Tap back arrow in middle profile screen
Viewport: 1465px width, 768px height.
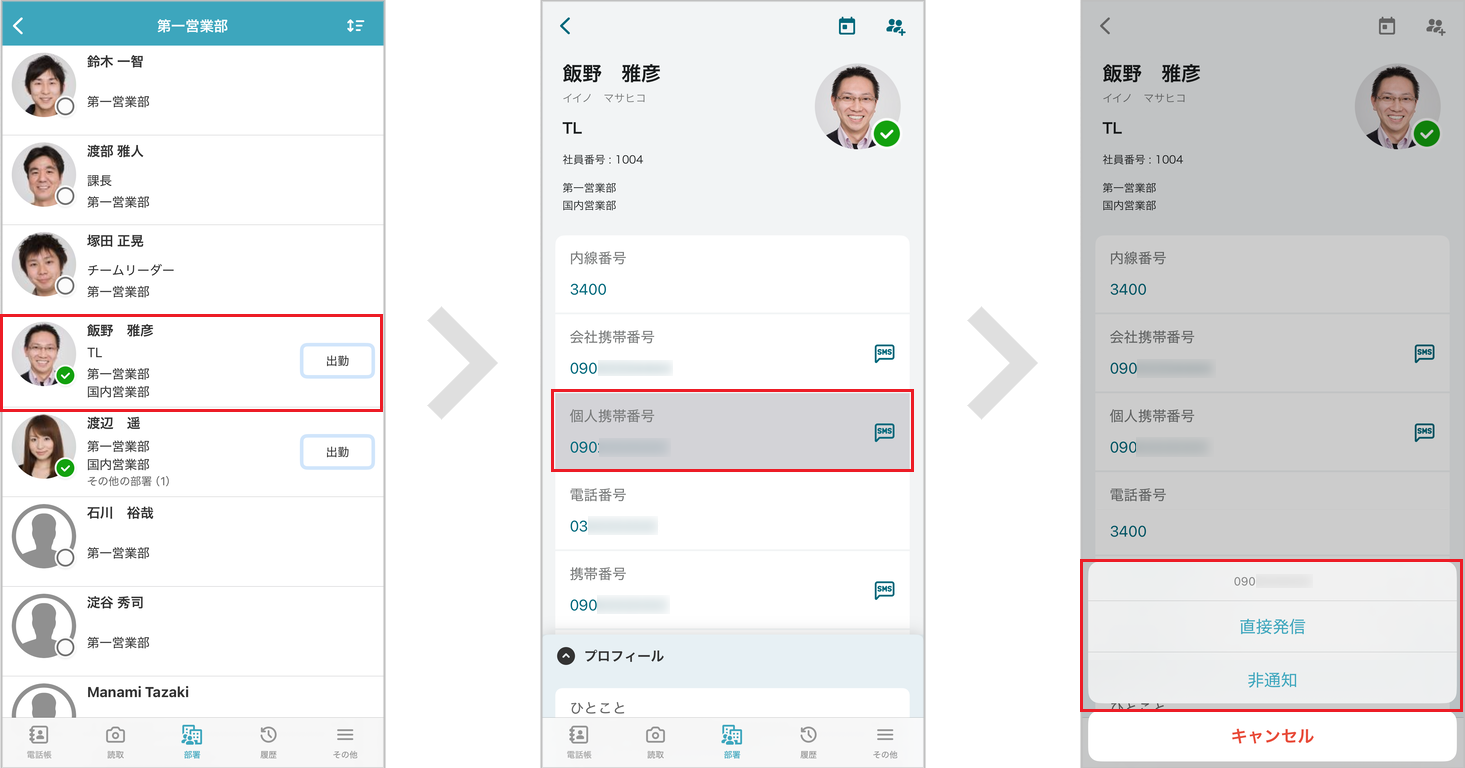[x=566, y=26]
